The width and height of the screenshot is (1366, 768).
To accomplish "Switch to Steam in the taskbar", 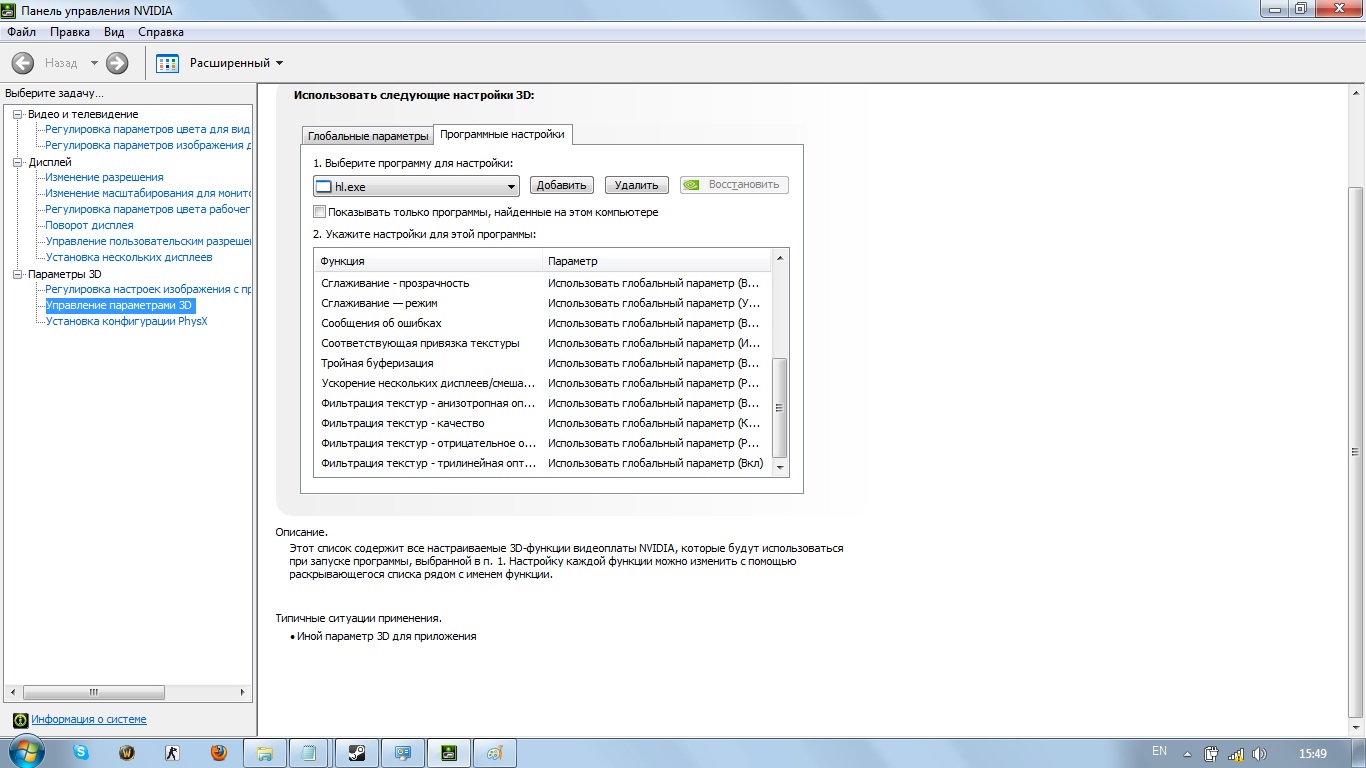I will click(357, 753).
